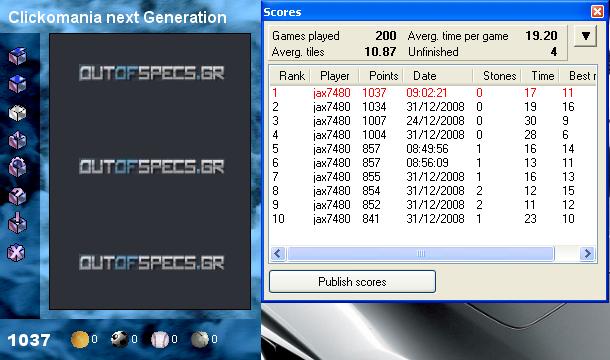Click the orange ball counter icon
610x360 pixels.
tap(80, 339)
